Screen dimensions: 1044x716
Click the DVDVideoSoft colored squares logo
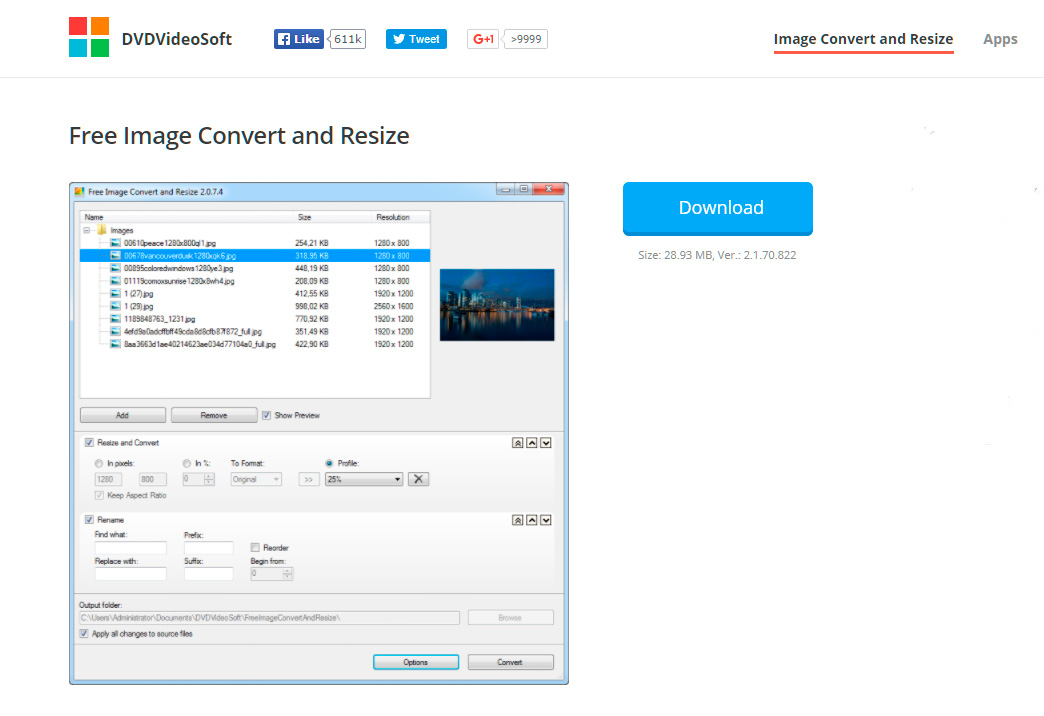[x=89, y=38]
